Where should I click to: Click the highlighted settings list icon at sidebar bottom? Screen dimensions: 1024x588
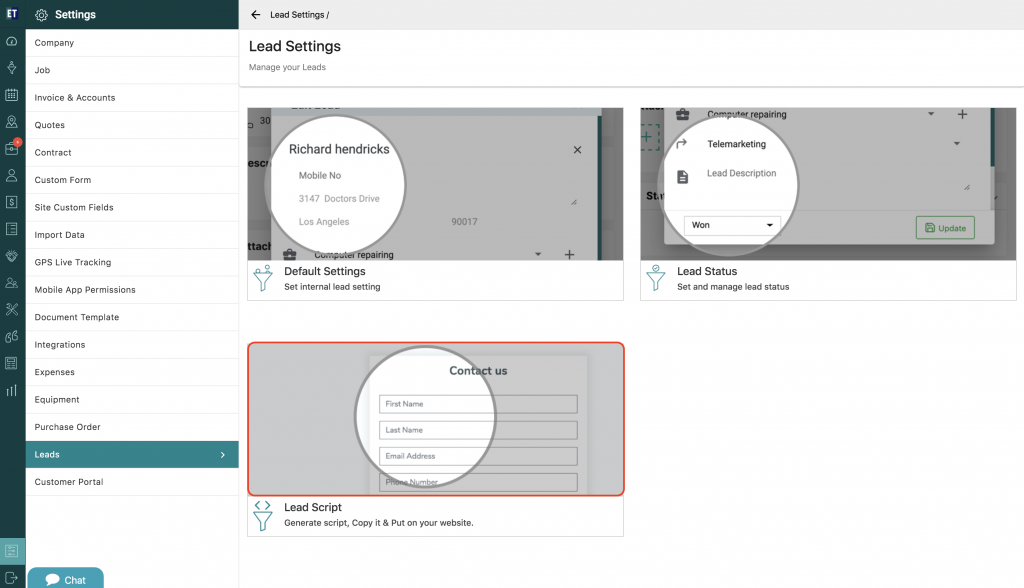[12, 551]
